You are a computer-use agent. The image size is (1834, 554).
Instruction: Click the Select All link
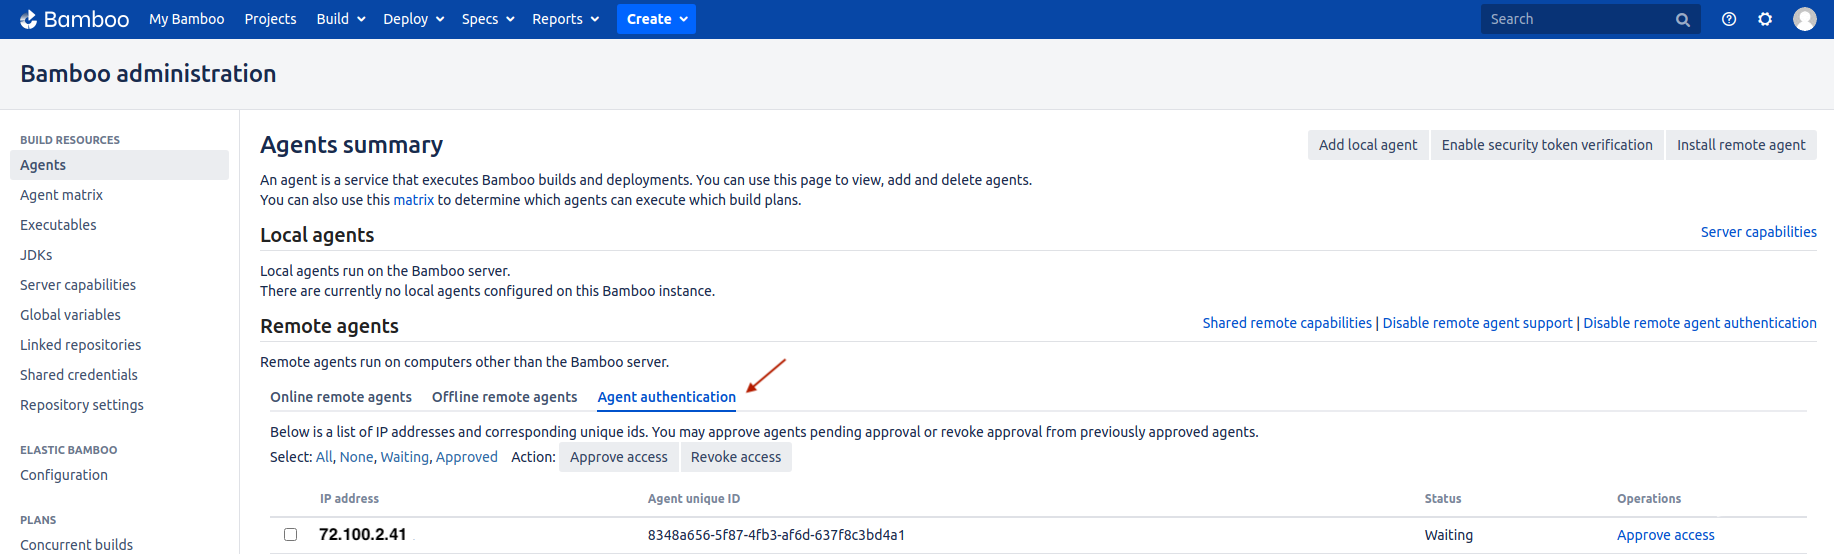(x=324, y=457)
